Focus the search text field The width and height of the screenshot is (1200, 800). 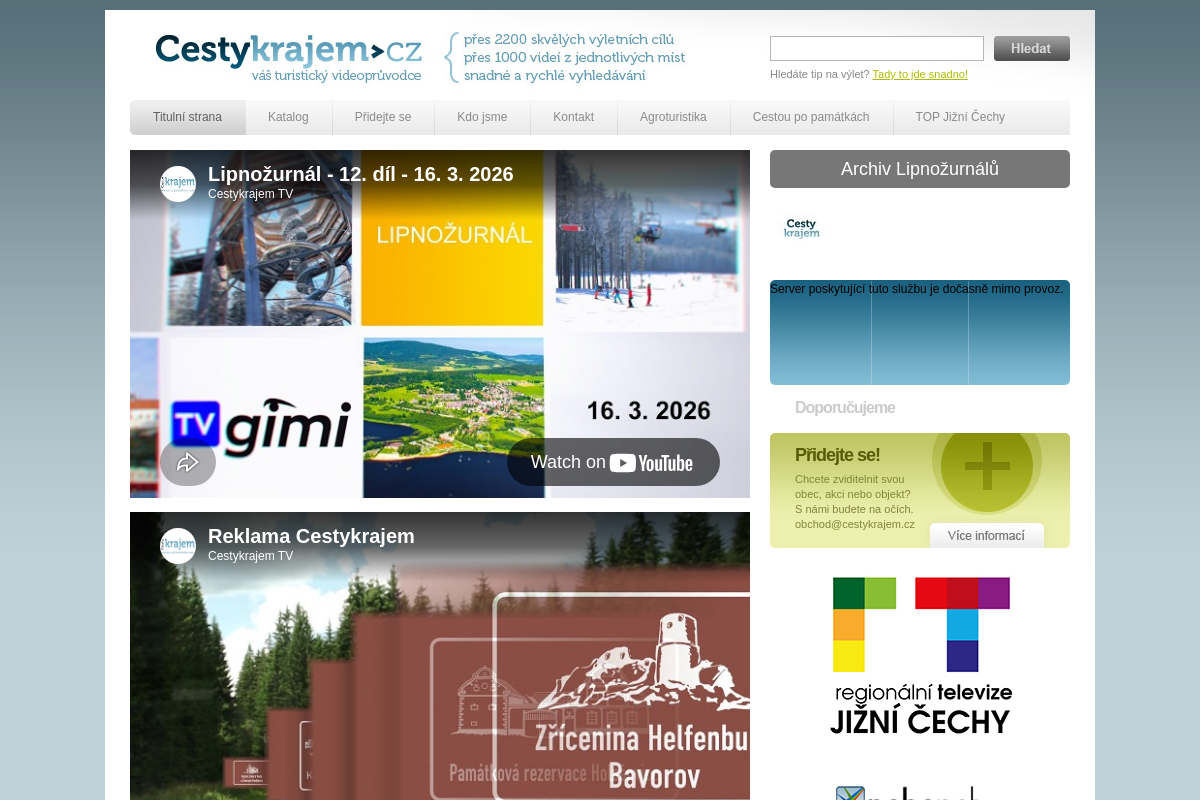point(876,48)
